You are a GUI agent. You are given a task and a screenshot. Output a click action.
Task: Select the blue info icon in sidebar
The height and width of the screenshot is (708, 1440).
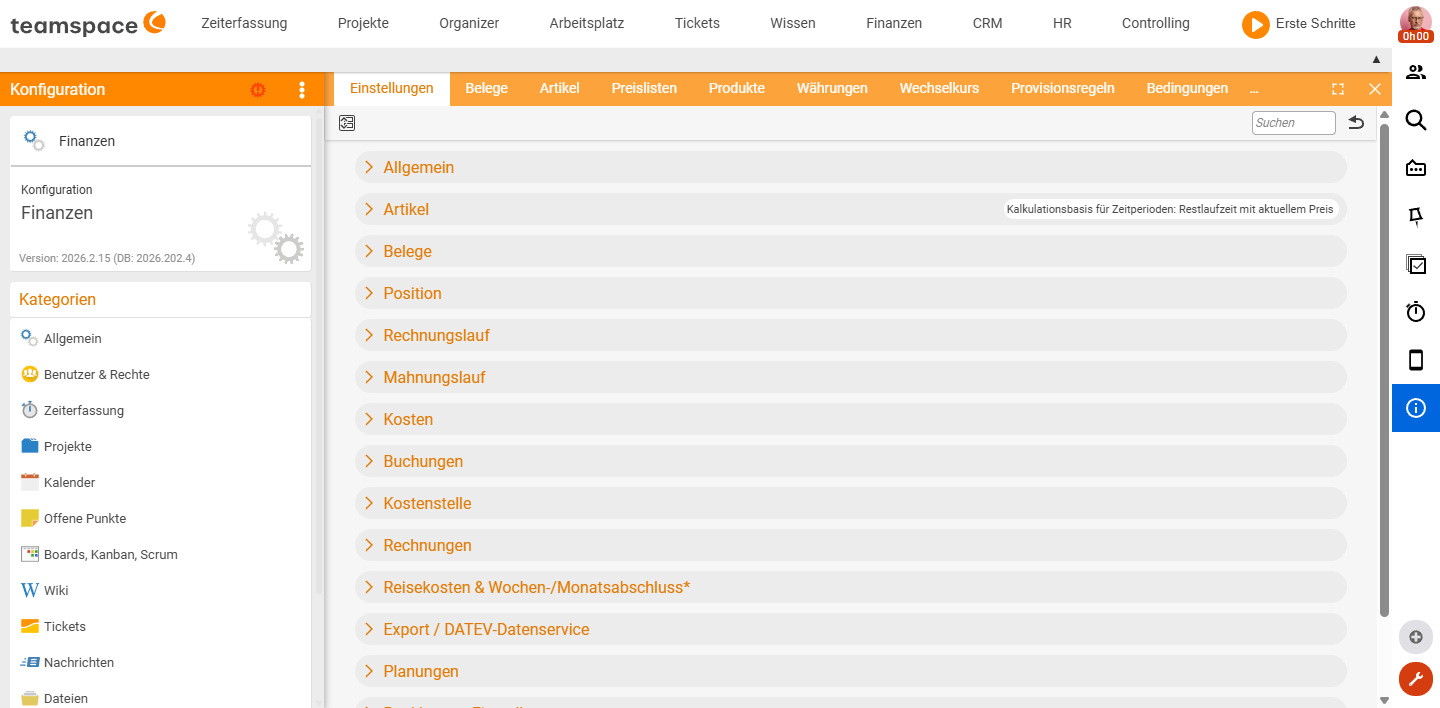[1416, 408]
